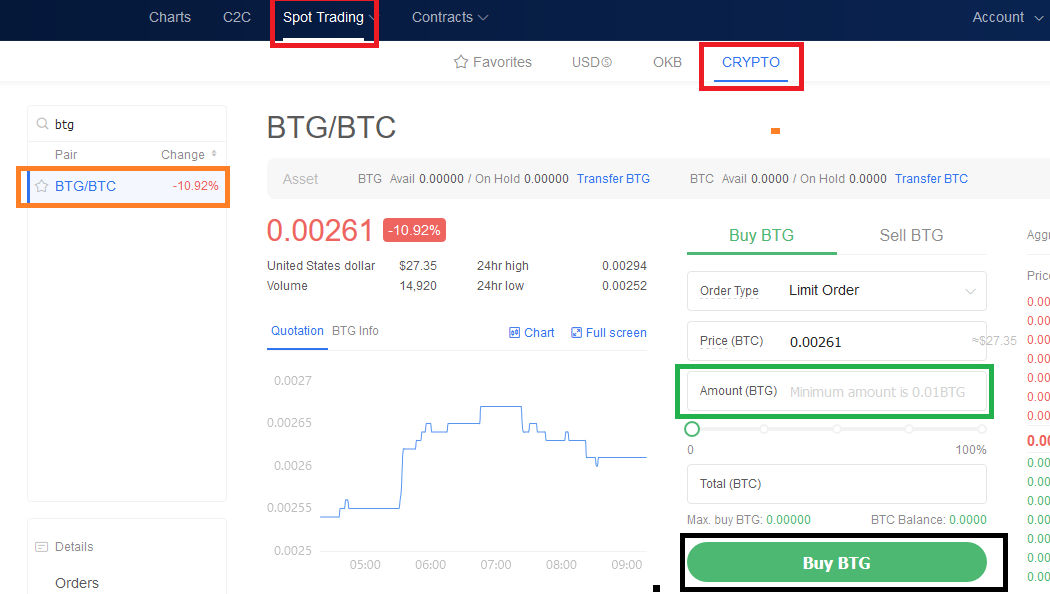
Task: Set the amount slider to 100% mark
Action: [x=982, y=429]
